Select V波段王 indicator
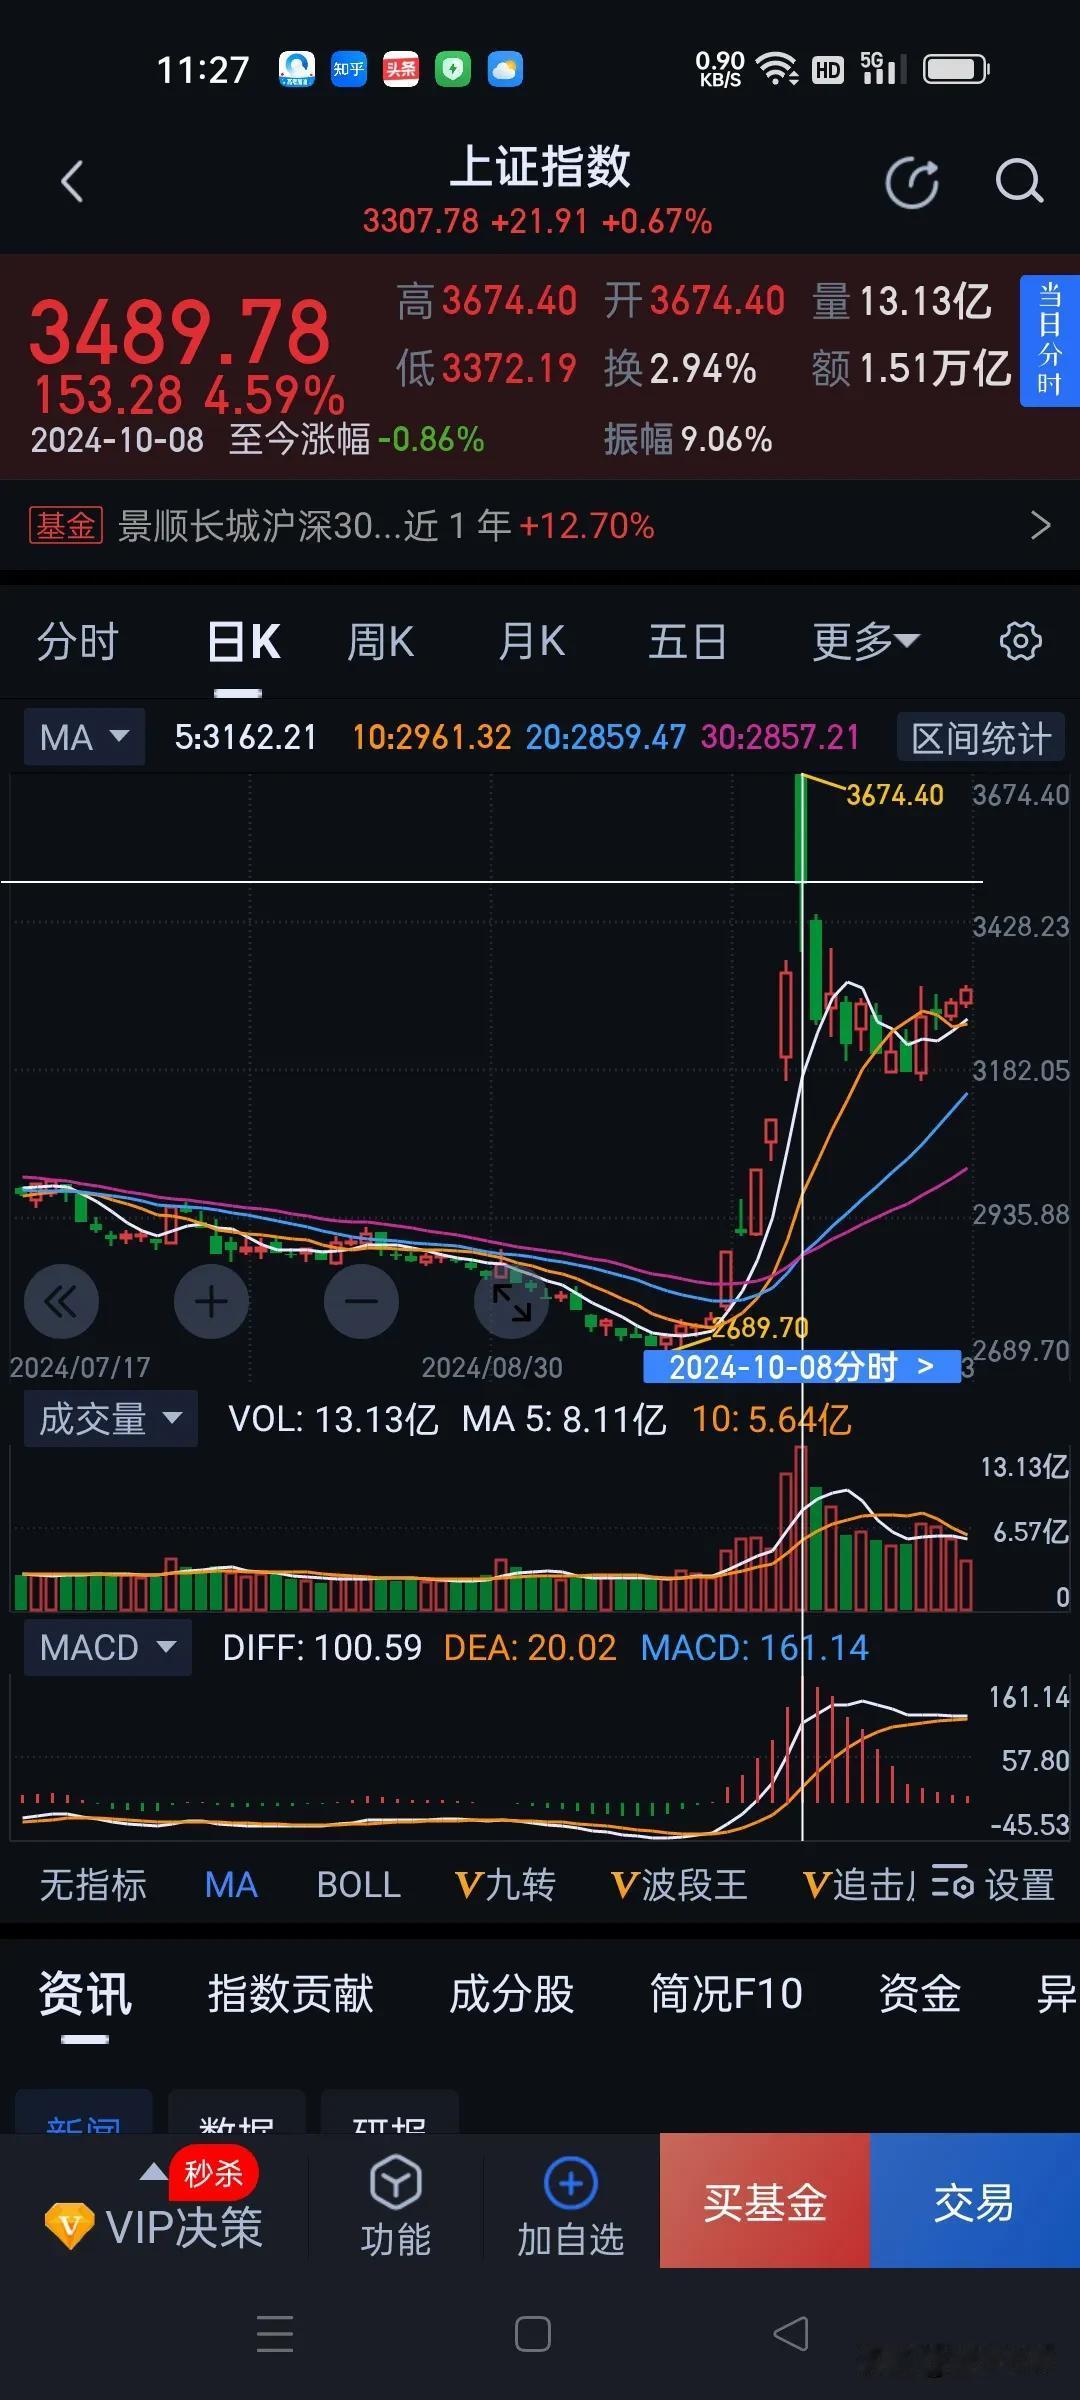The image size is (1080, 2400). click(x=679, y=1885)
